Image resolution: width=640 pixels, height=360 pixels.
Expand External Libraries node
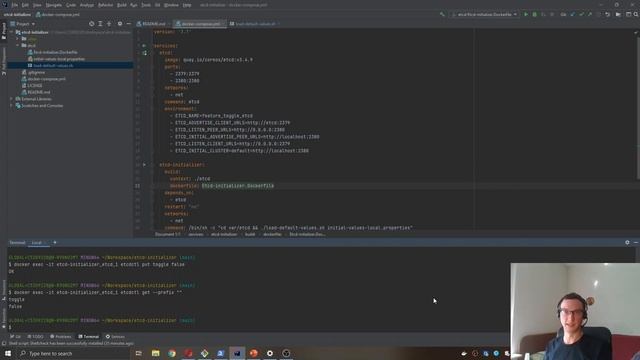(x=11, y=99)
